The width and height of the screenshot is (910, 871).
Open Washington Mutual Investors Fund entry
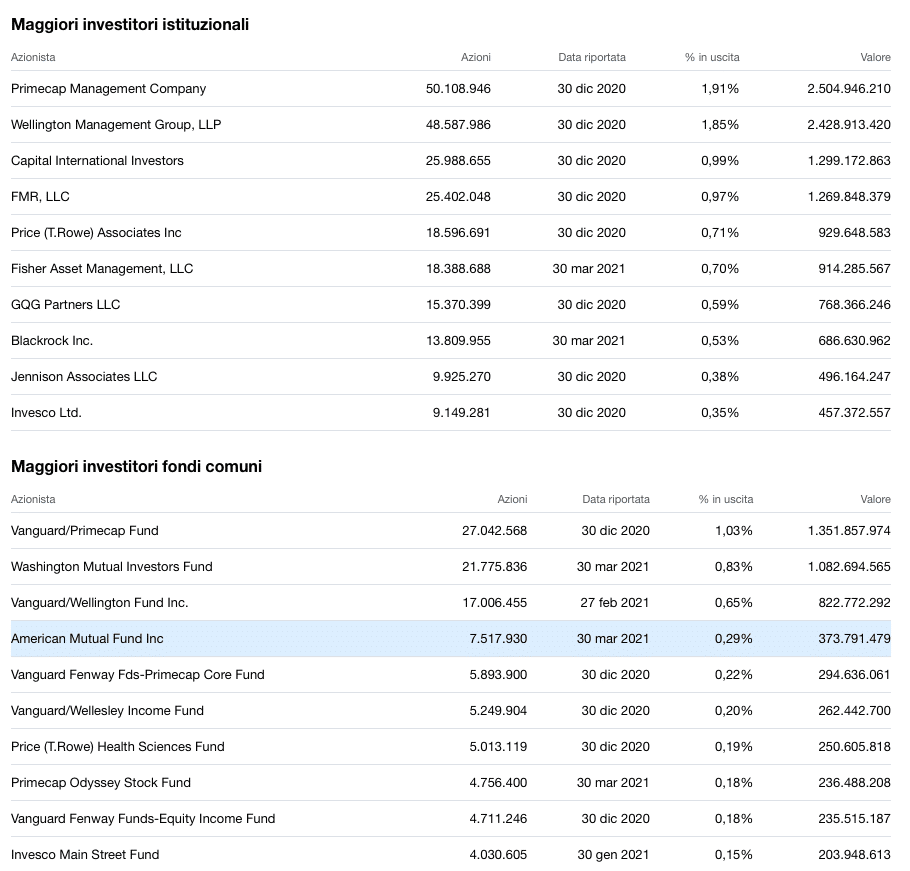coord(112,567)
